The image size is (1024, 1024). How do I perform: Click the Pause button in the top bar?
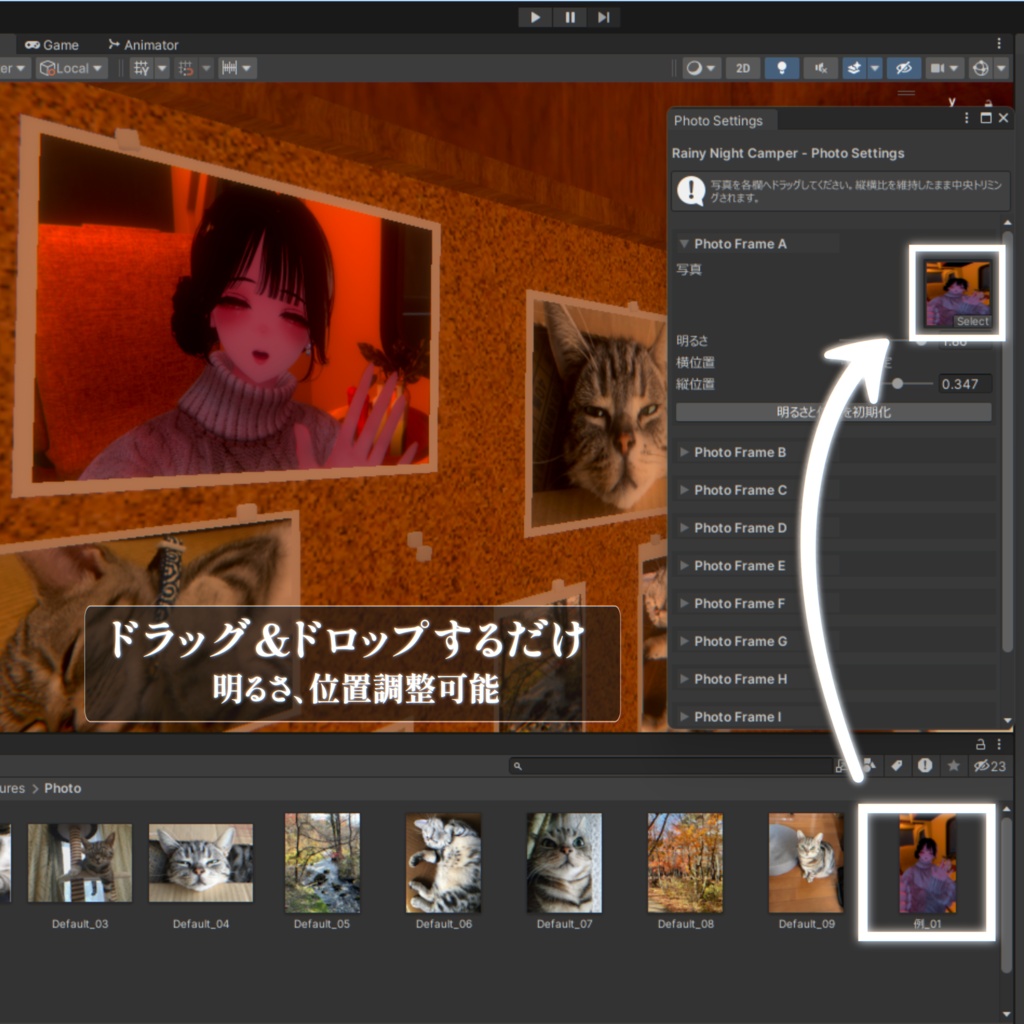[569, 17]
